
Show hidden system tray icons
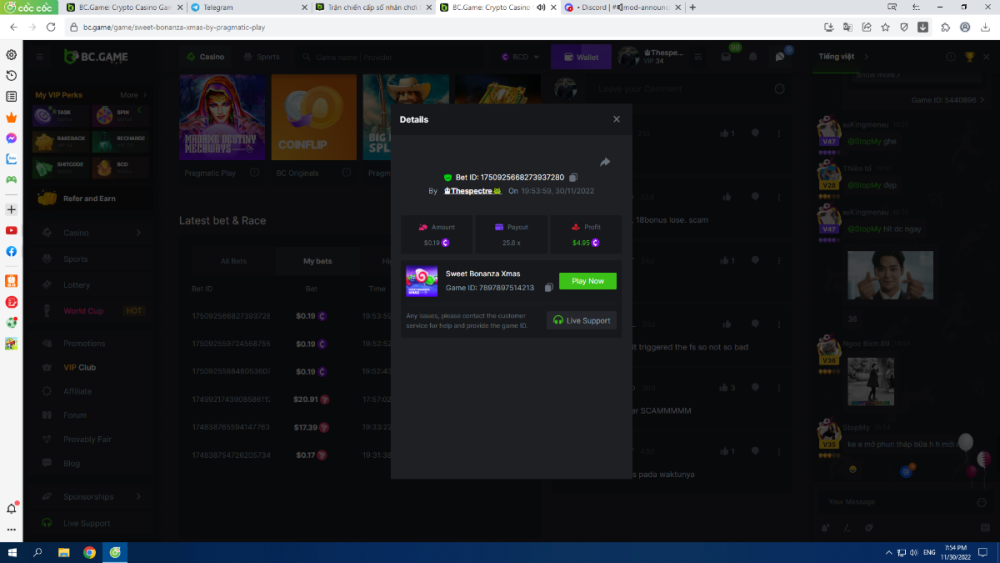click(889, 552)
